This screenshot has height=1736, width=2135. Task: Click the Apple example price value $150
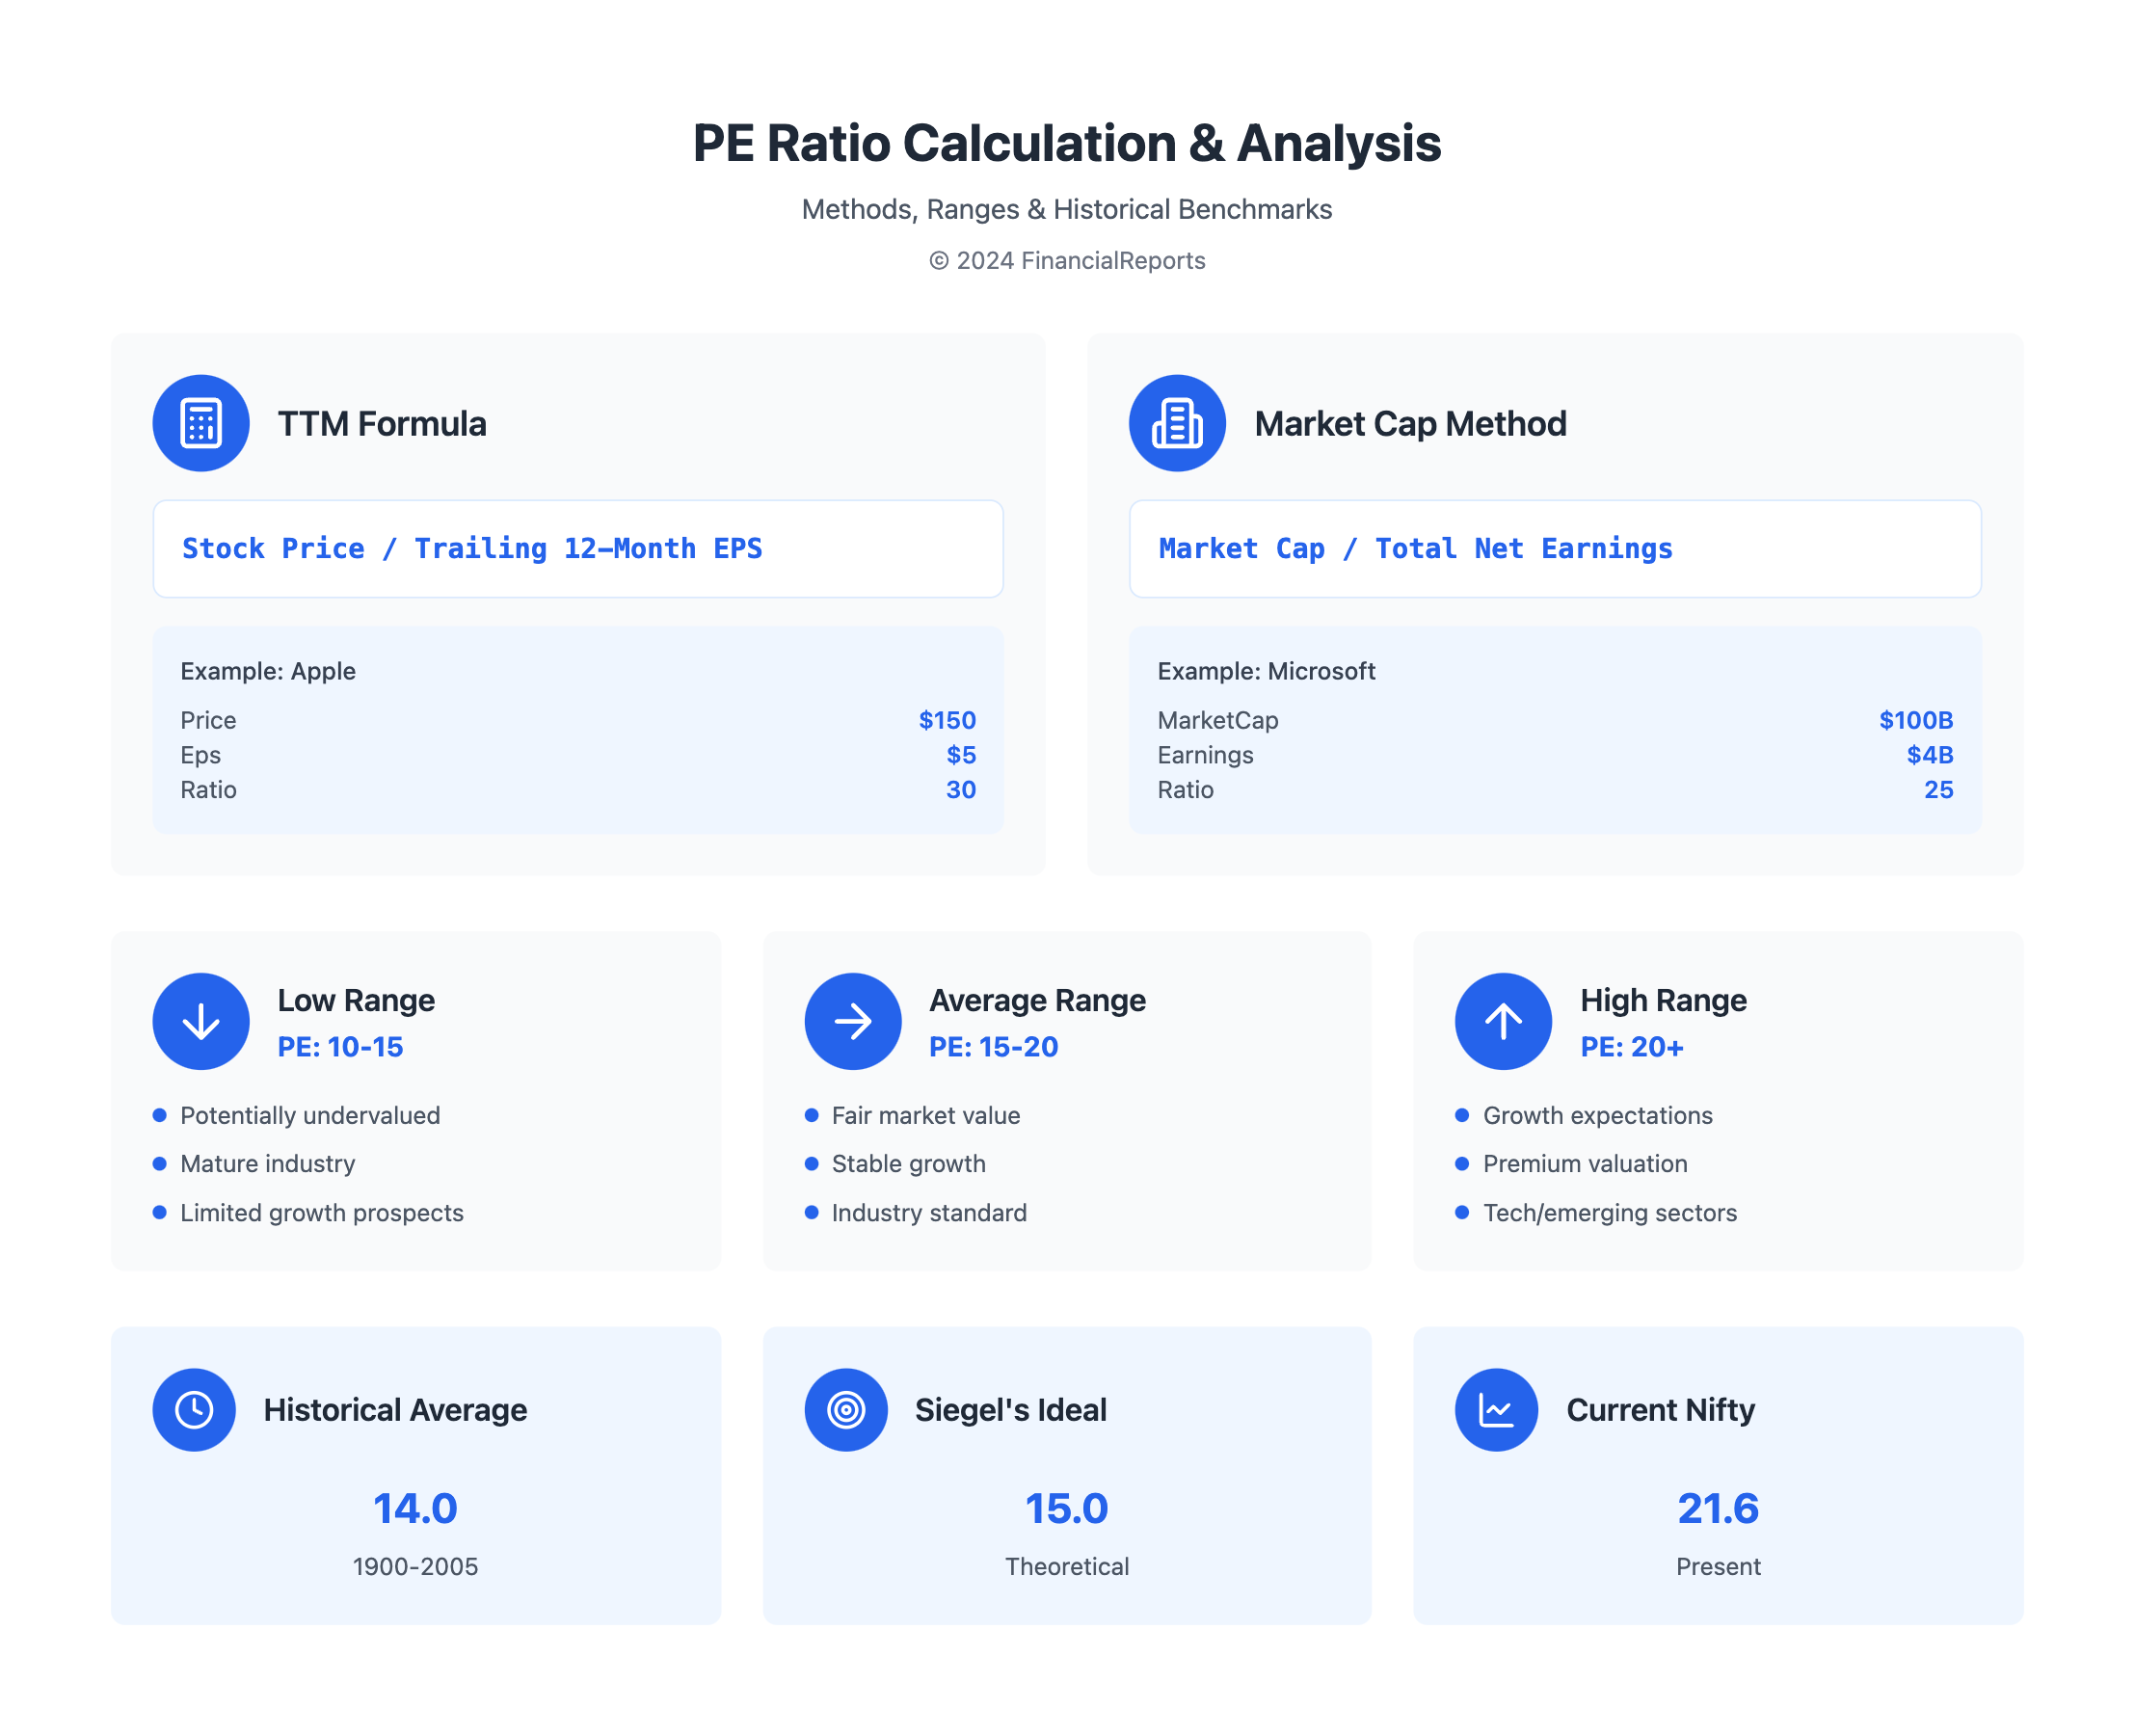pyautogui.click(x=947, y=720)
